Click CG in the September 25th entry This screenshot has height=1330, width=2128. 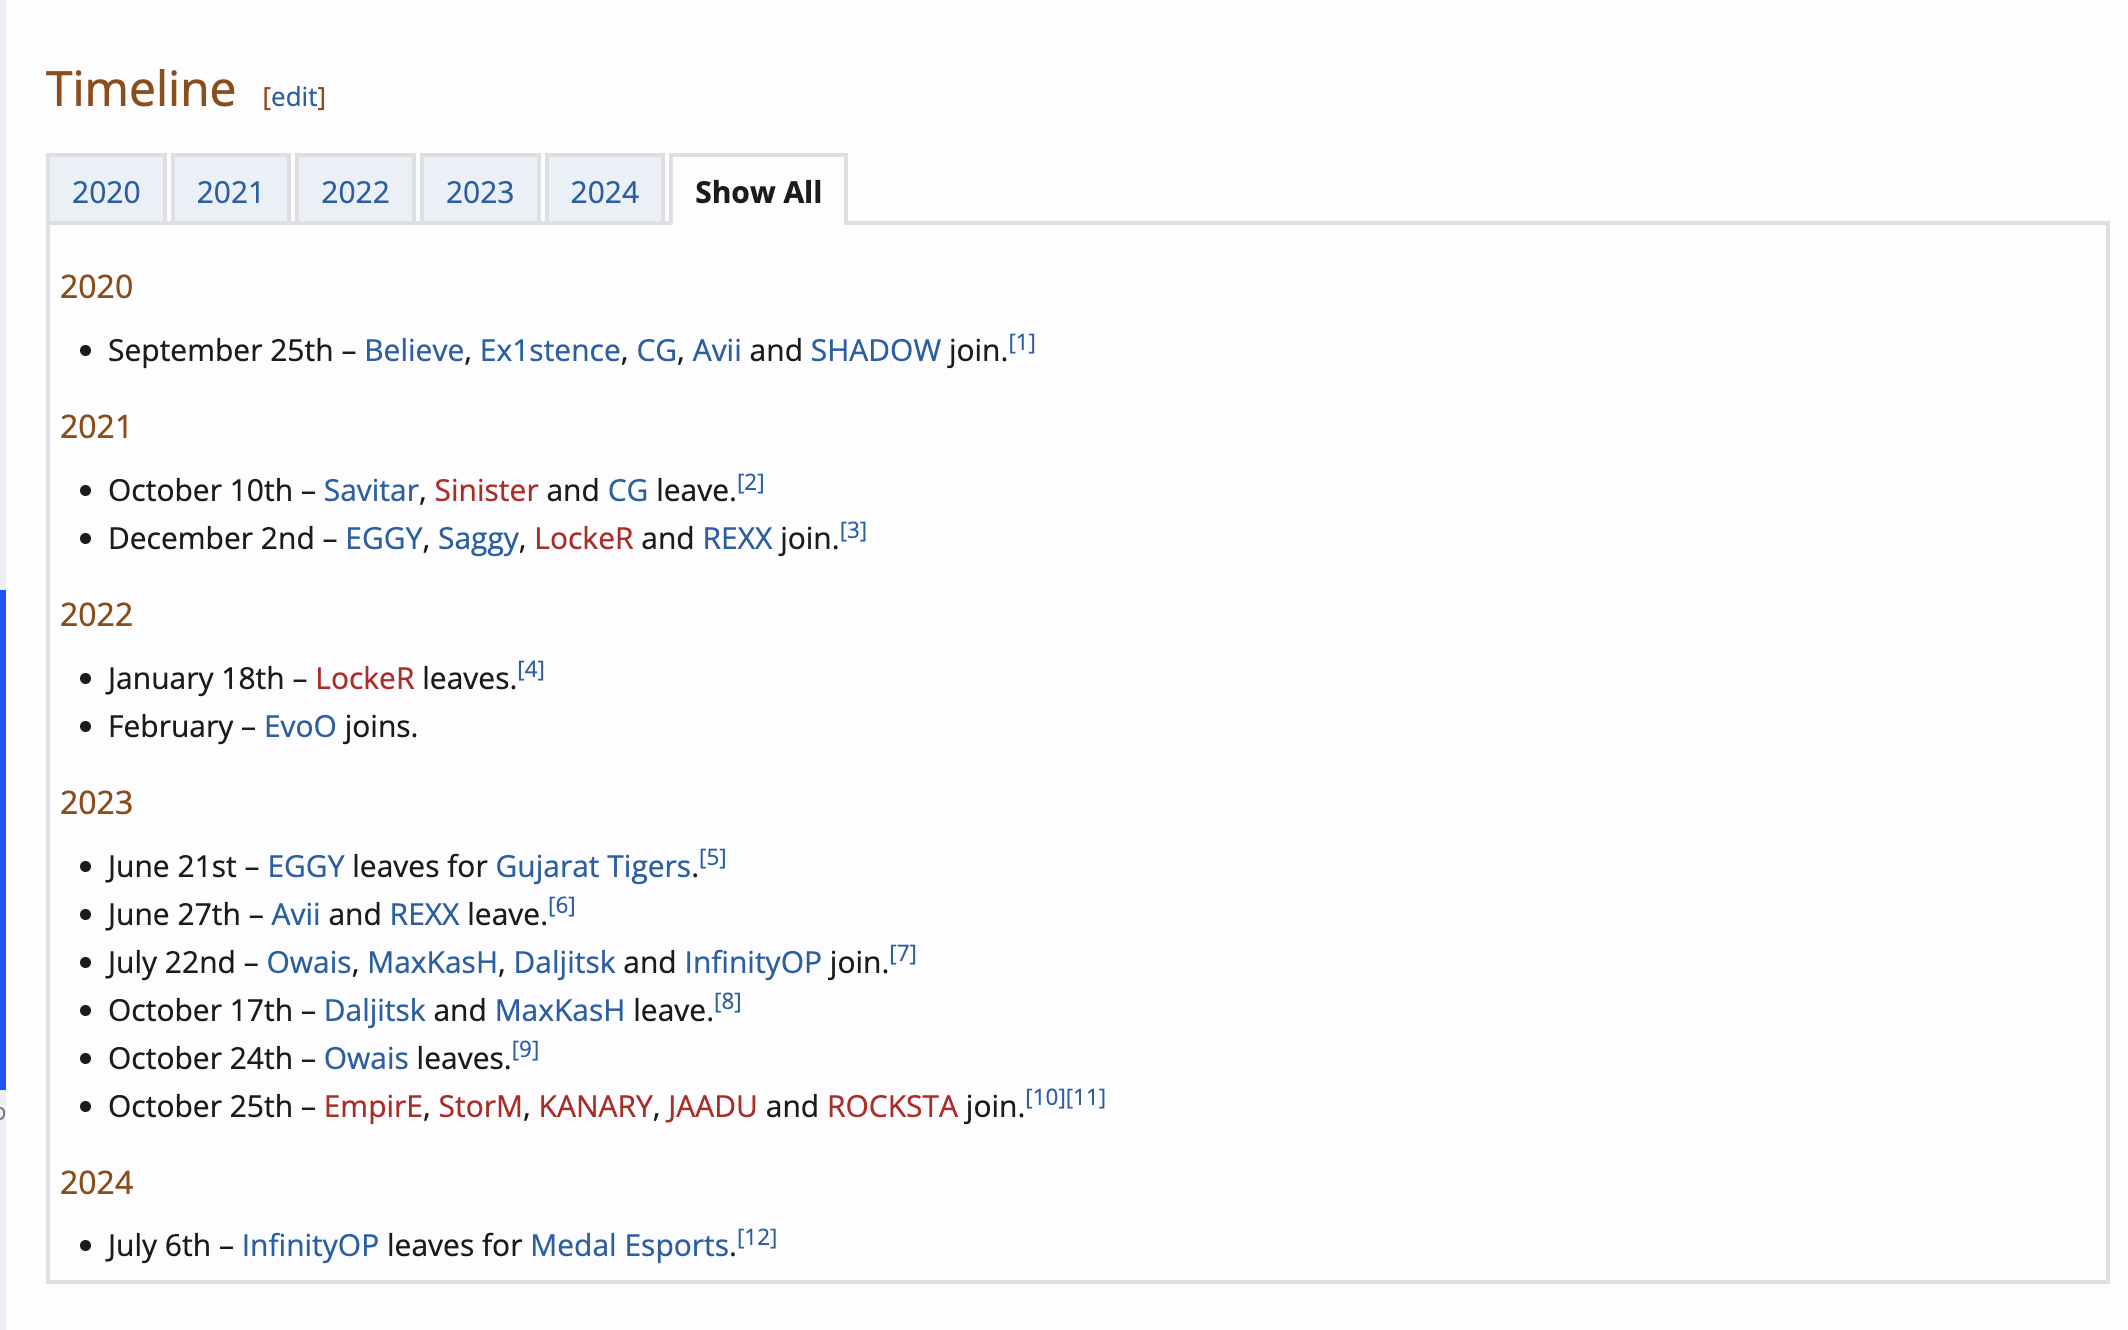[x=656, y=350]
